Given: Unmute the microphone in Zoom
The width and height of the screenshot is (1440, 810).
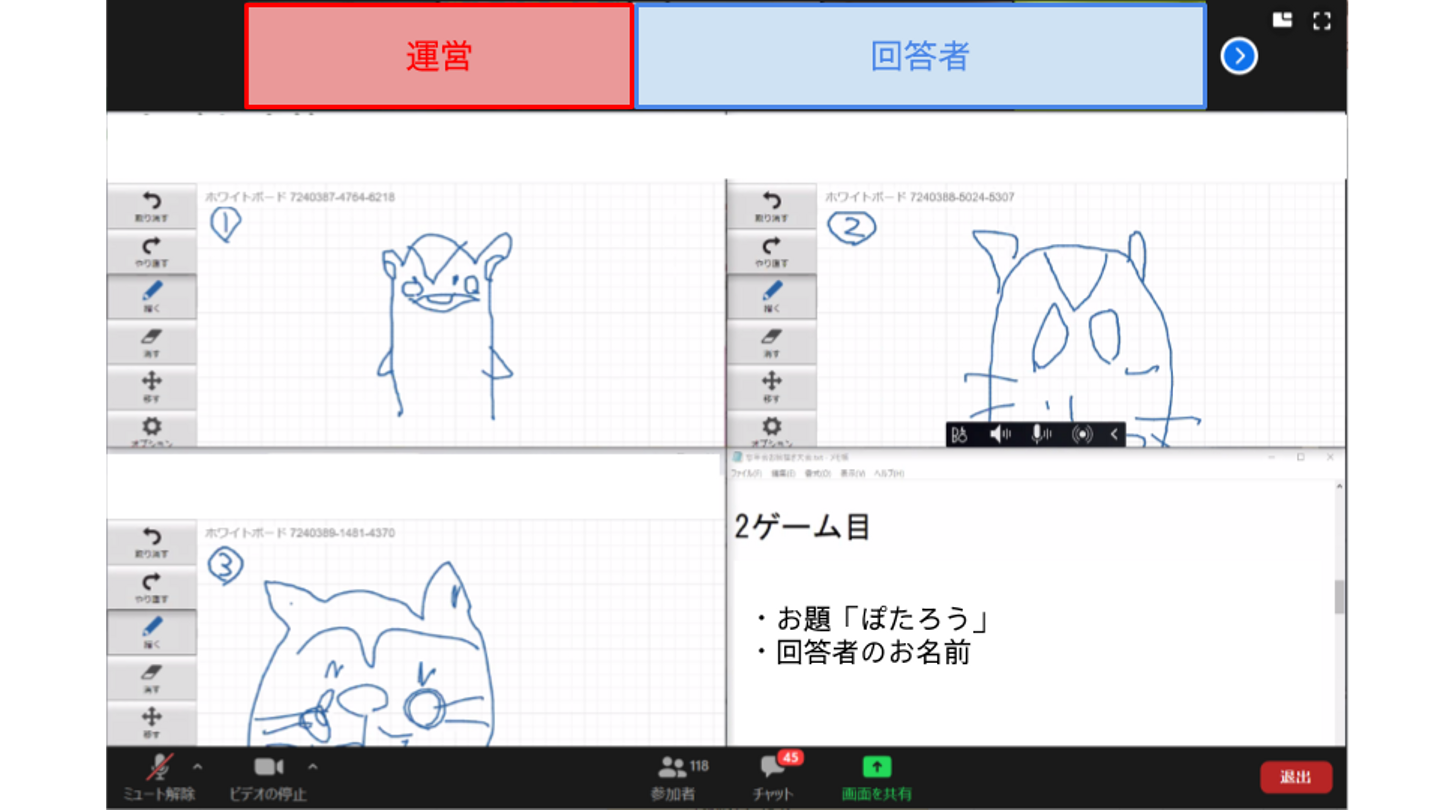Looking at the screenshot, I should (159, 777).
